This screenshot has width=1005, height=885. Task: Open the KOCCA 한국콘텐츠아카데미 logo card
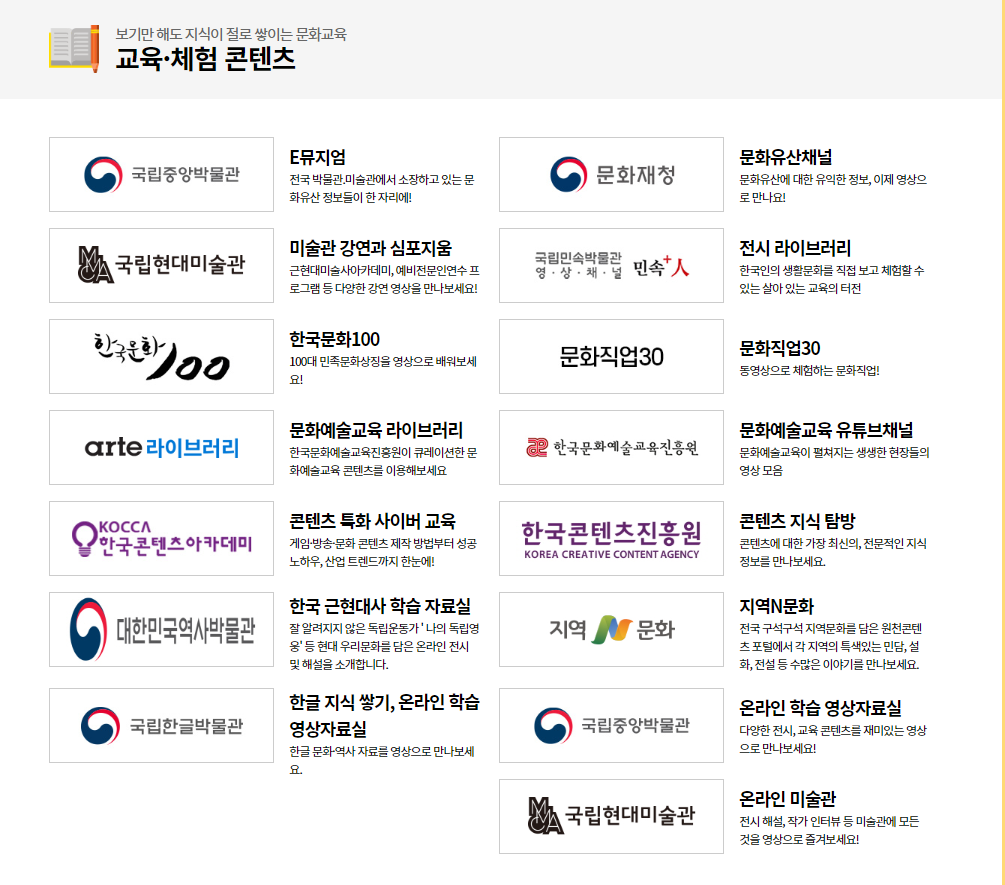coord(162,538)
